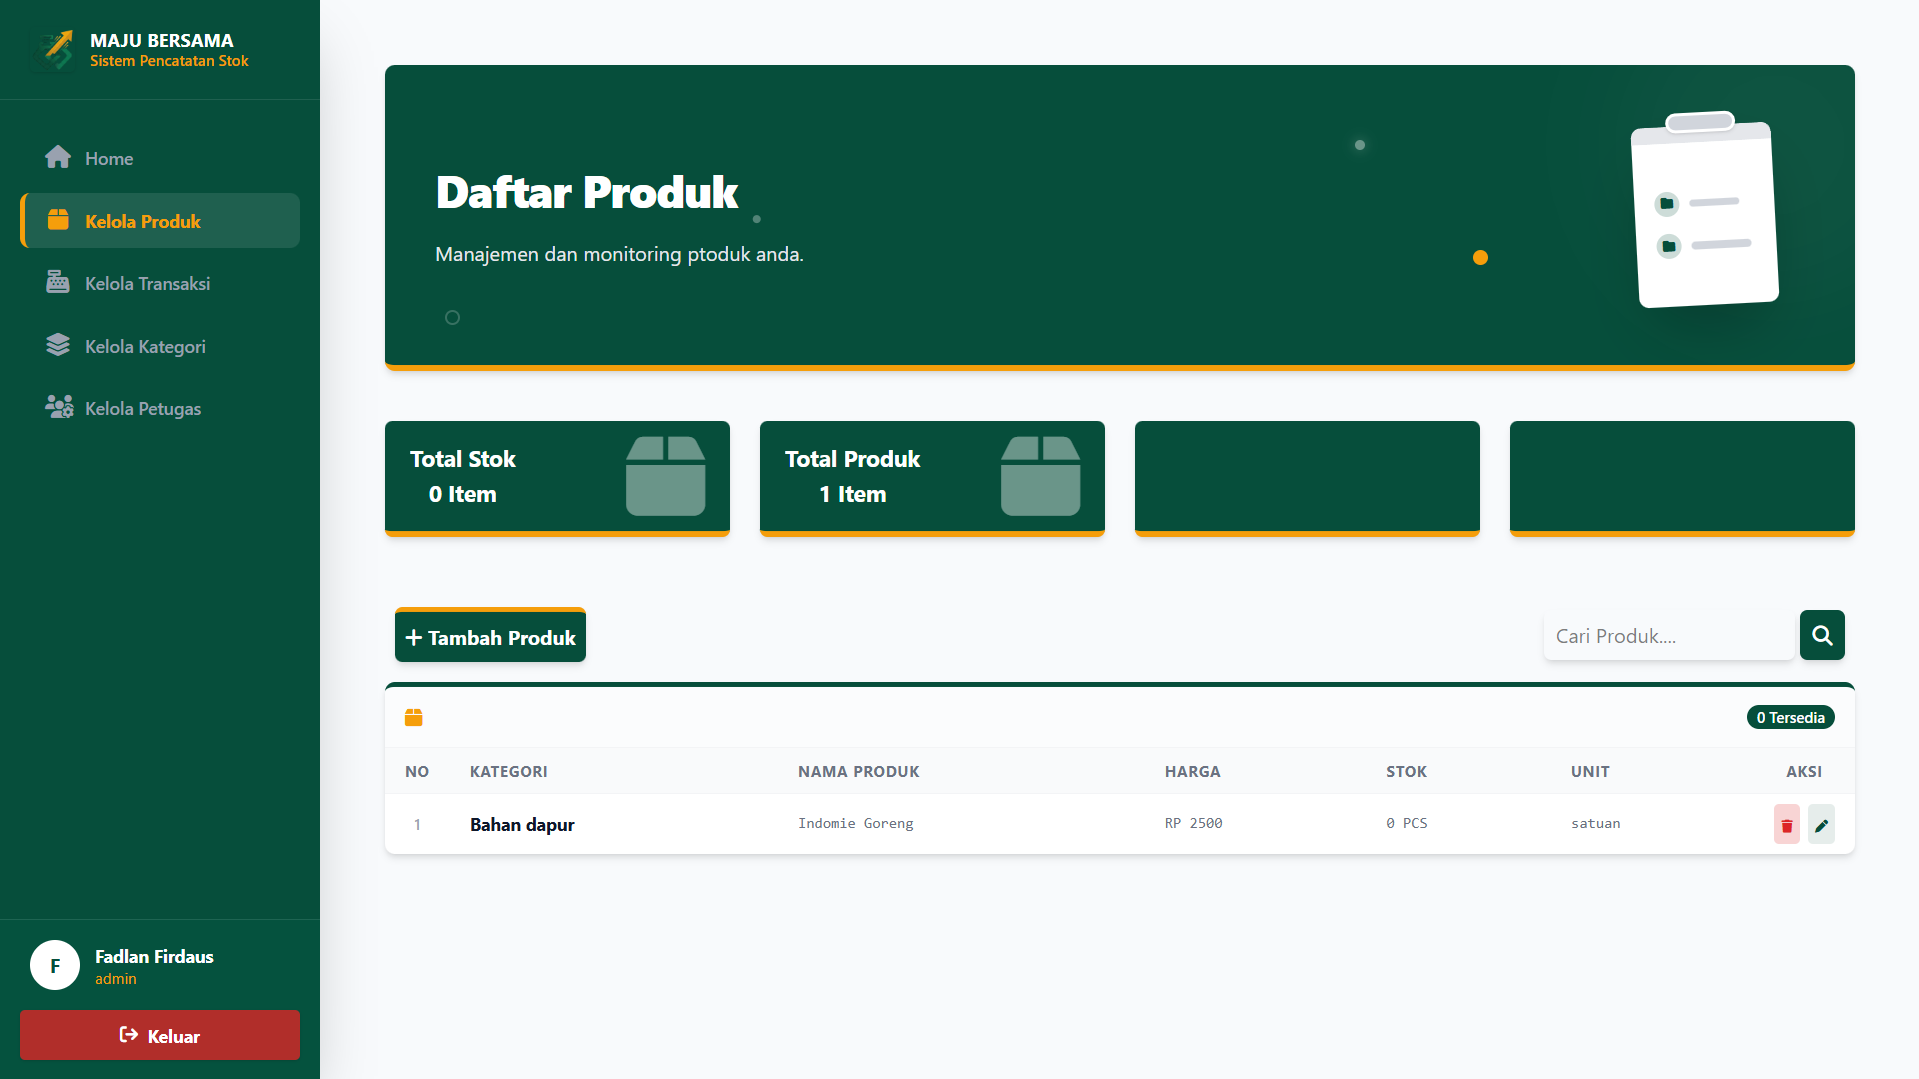Viewport: 1919px width, 1079px height.
Task: Click the 0 Tersedia badge
Action: (1790, 717)
